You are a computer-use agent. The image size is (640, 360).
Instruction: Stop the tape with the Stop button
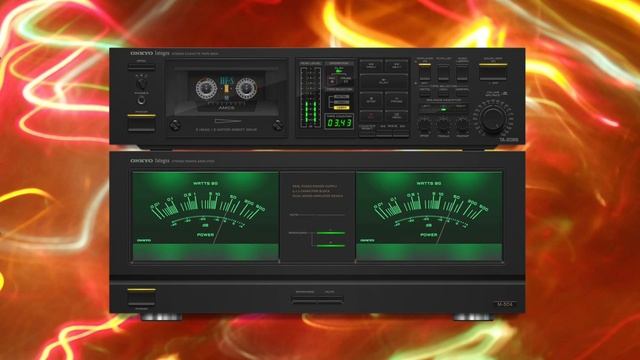point(371,100)
